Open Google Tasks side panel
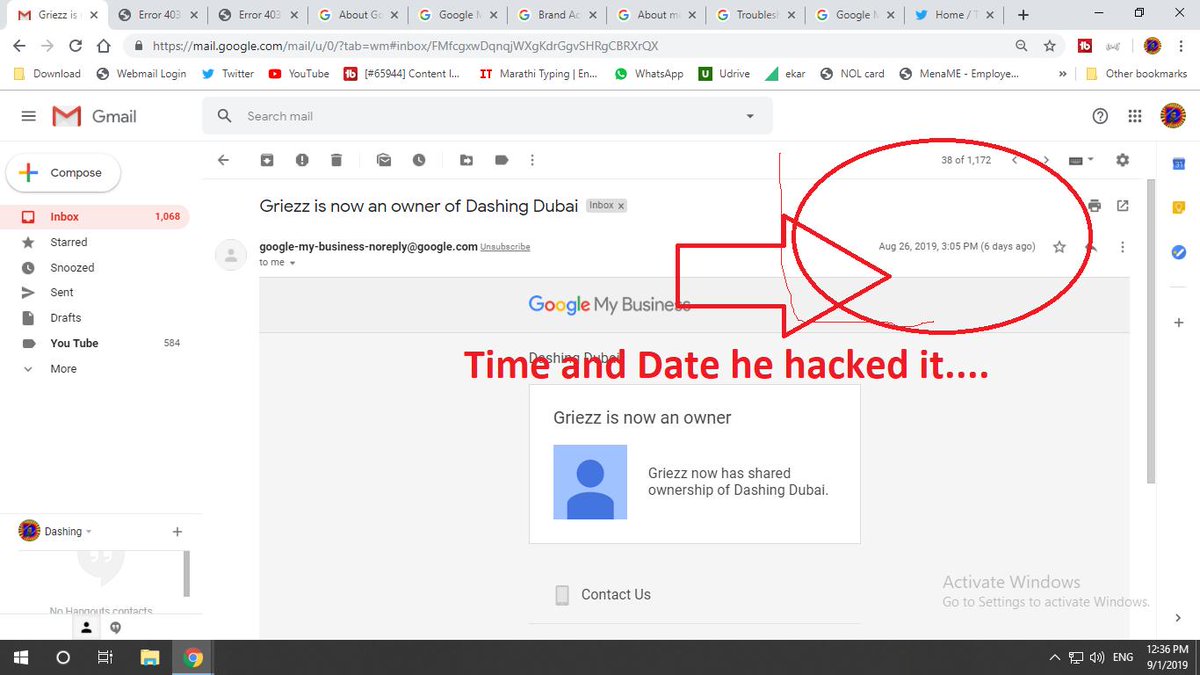1200x675 pixels. [1178, 252]
